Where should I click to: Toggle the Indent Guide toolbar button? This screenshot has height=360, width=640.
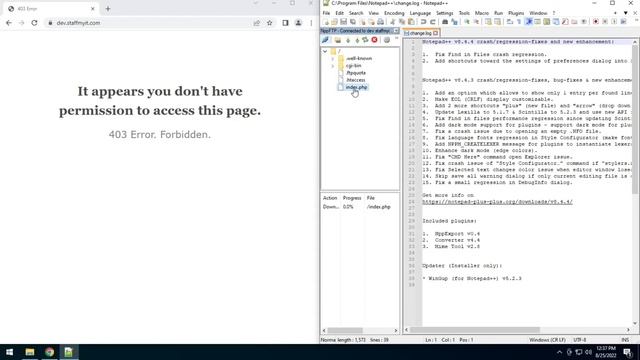(528, 22)
